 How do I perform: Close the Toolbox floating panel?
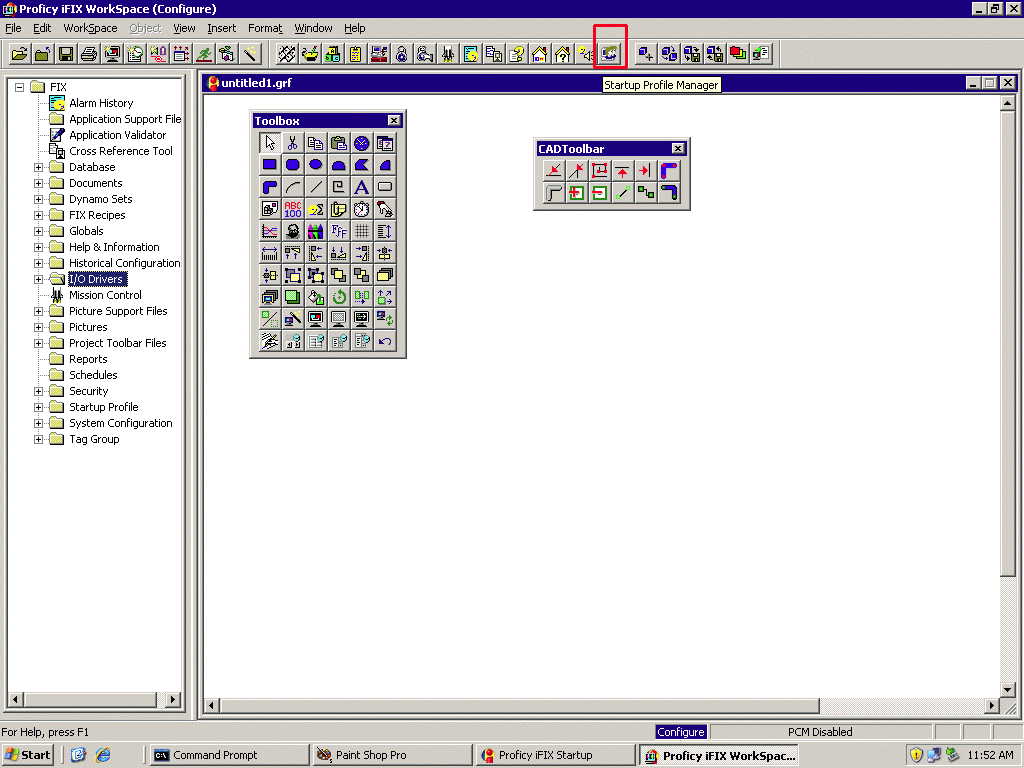[394, 120]
